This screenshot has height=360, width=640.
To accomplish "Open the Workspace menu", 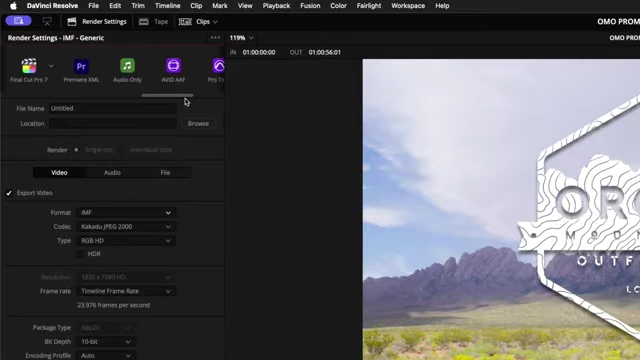I will [x=408, y=6].
